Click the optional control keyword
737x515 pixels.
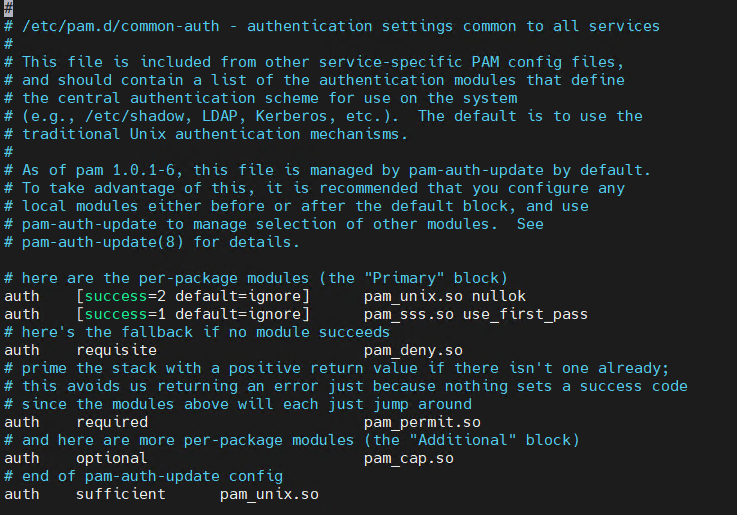pyautogui.click(x=112, y=458)
